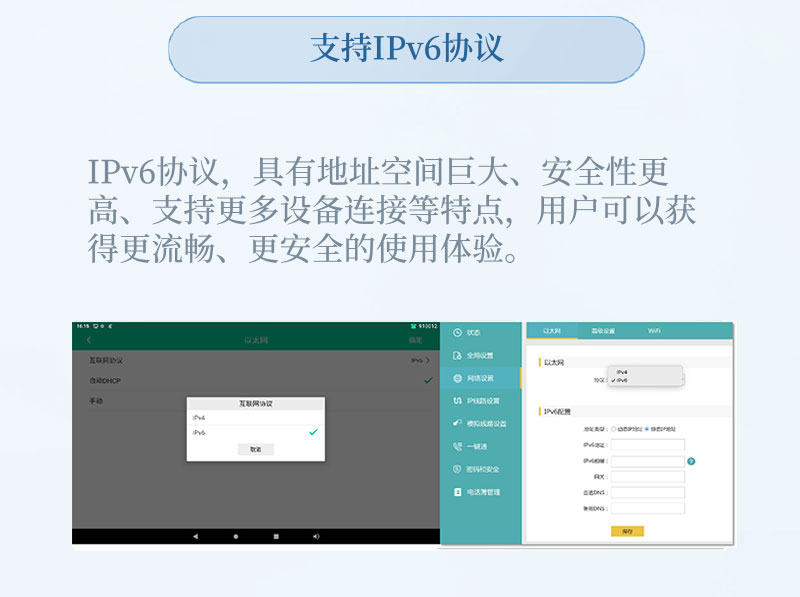Select the 动态IP地址 radio button
The height and width of the screenshot is (597, 800).
(x=614, y=429)
